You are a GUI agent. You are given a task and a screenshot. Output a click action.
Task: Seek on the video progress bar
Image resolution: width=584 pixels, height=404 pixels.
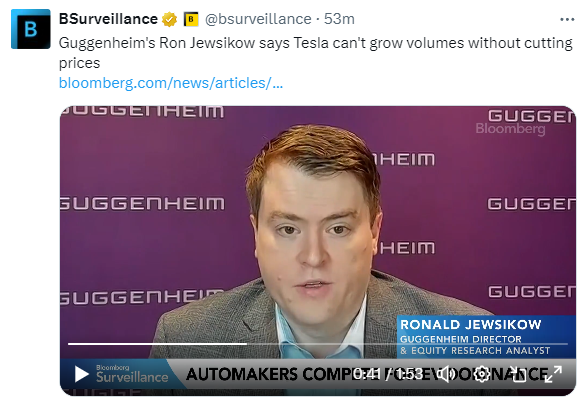(318, 344)
